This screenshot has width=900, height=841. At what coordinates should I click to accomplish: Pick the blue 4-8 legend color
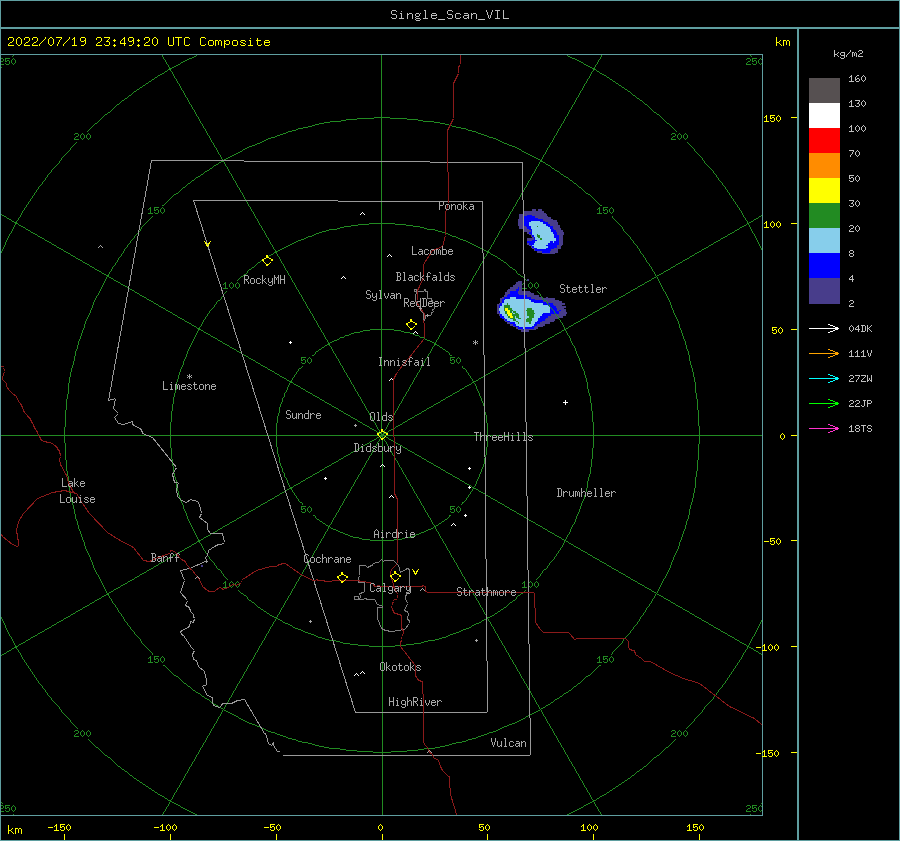824,266
